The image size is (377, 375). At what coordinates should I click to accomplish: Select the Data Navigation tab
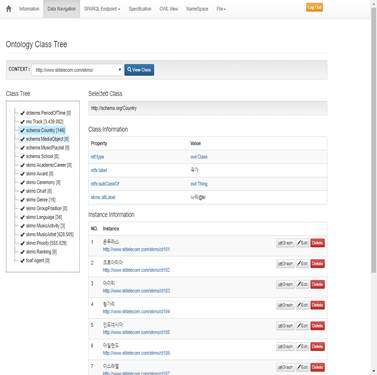click(61, 9)
